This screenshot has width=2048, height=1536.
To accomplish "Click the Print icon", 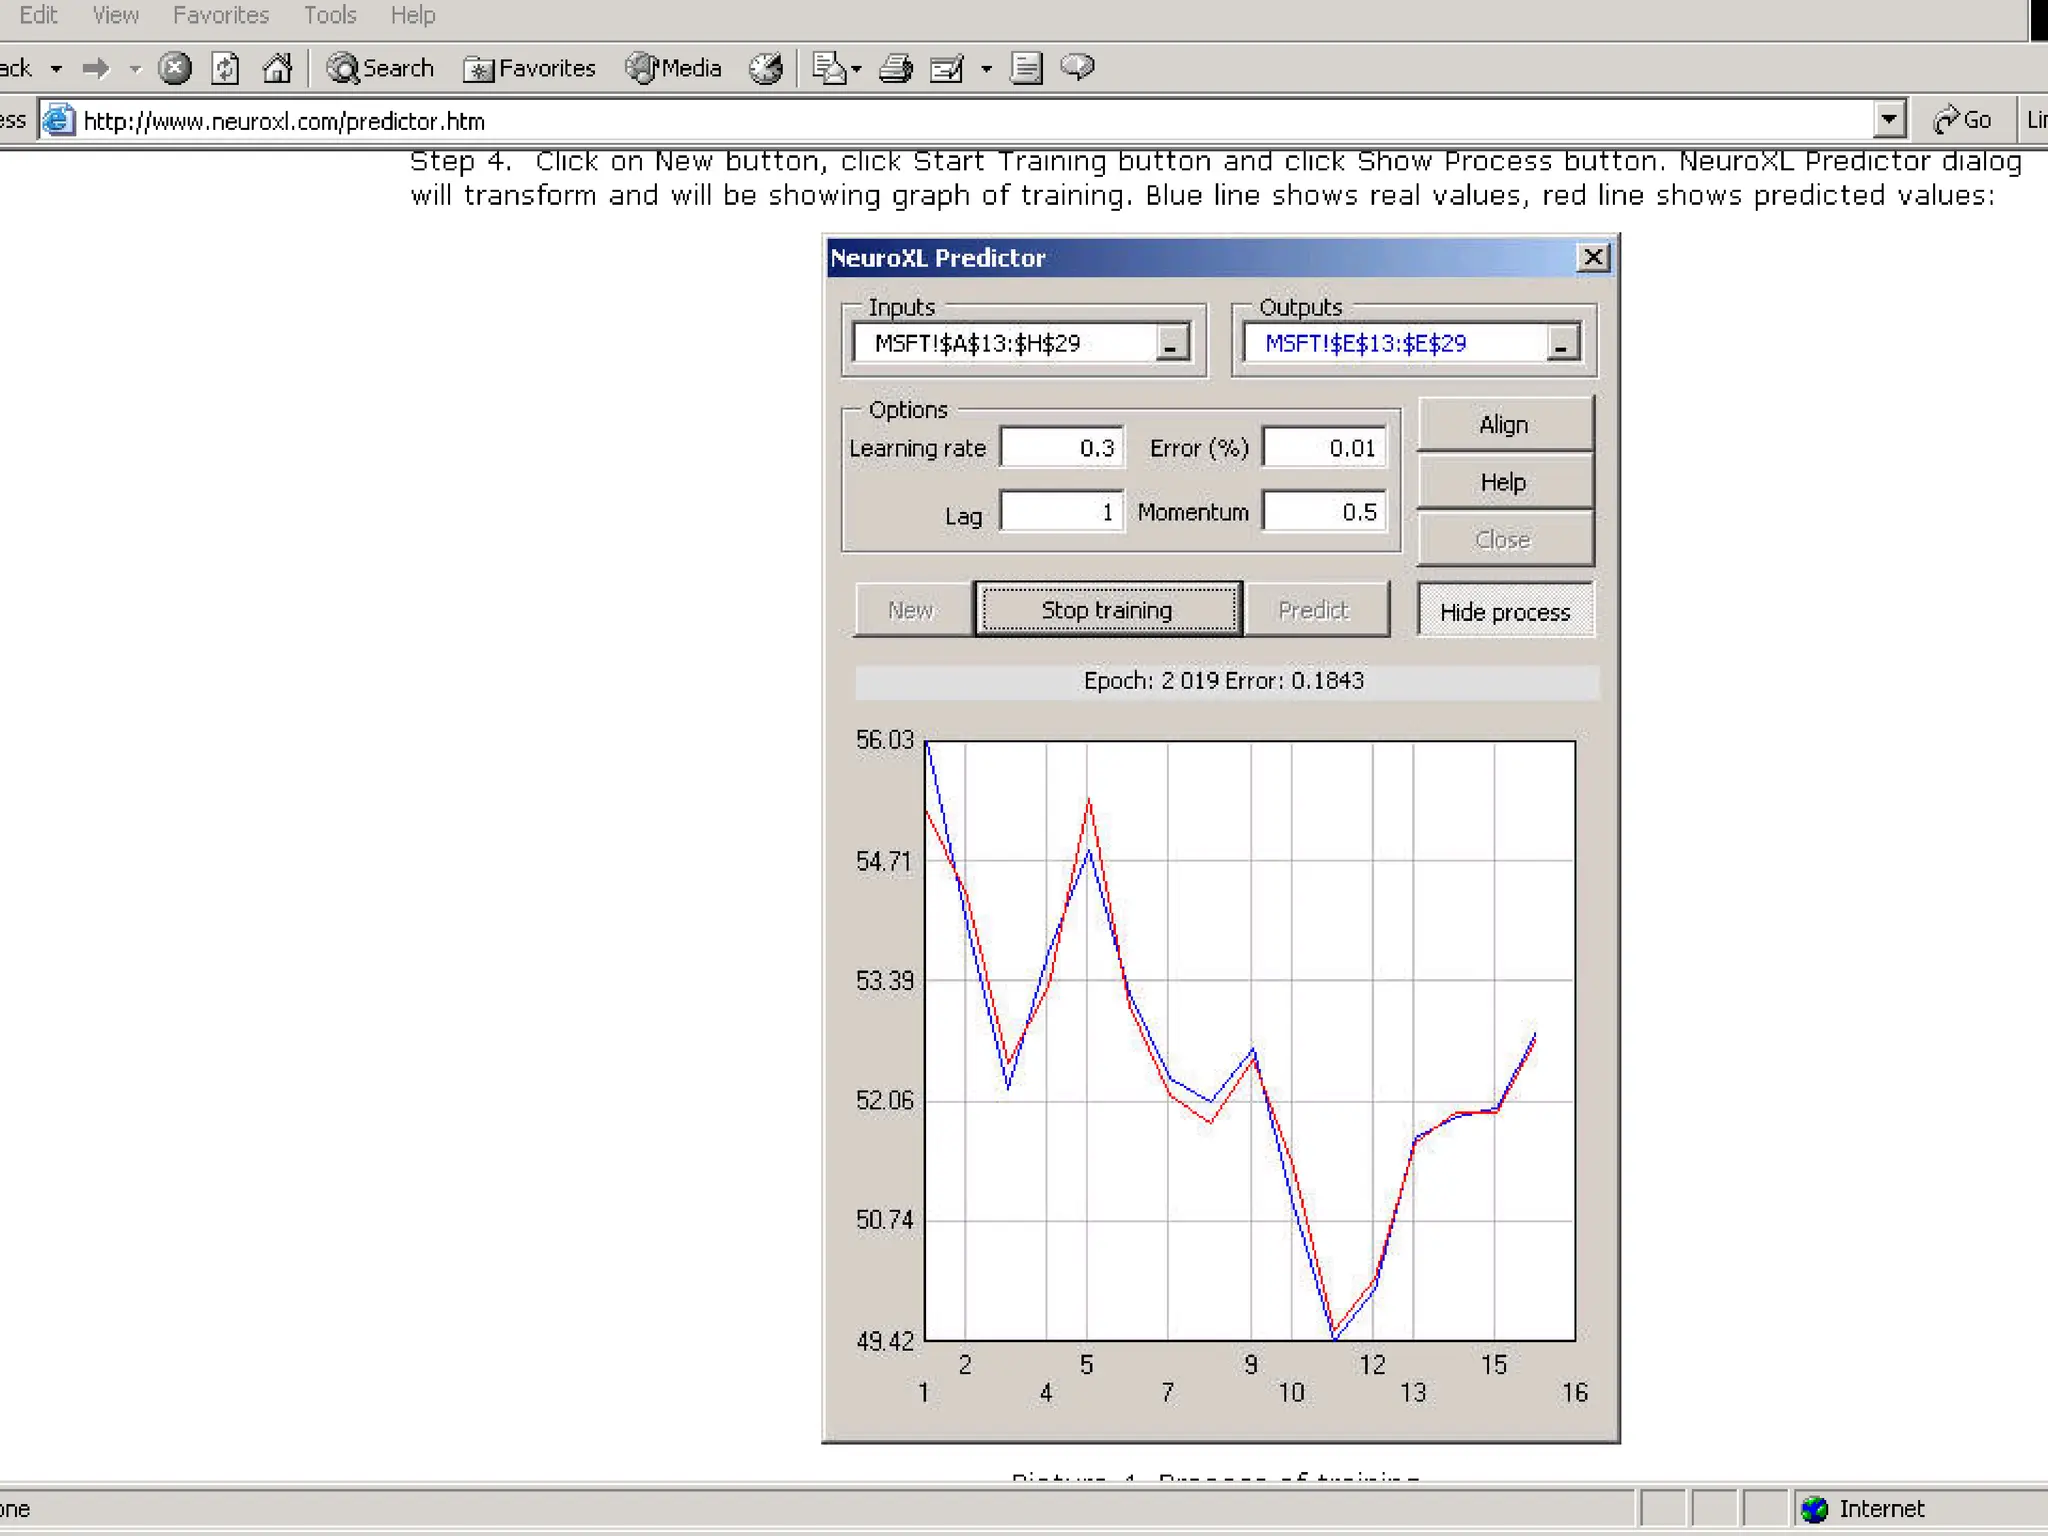I will [895, 68].
